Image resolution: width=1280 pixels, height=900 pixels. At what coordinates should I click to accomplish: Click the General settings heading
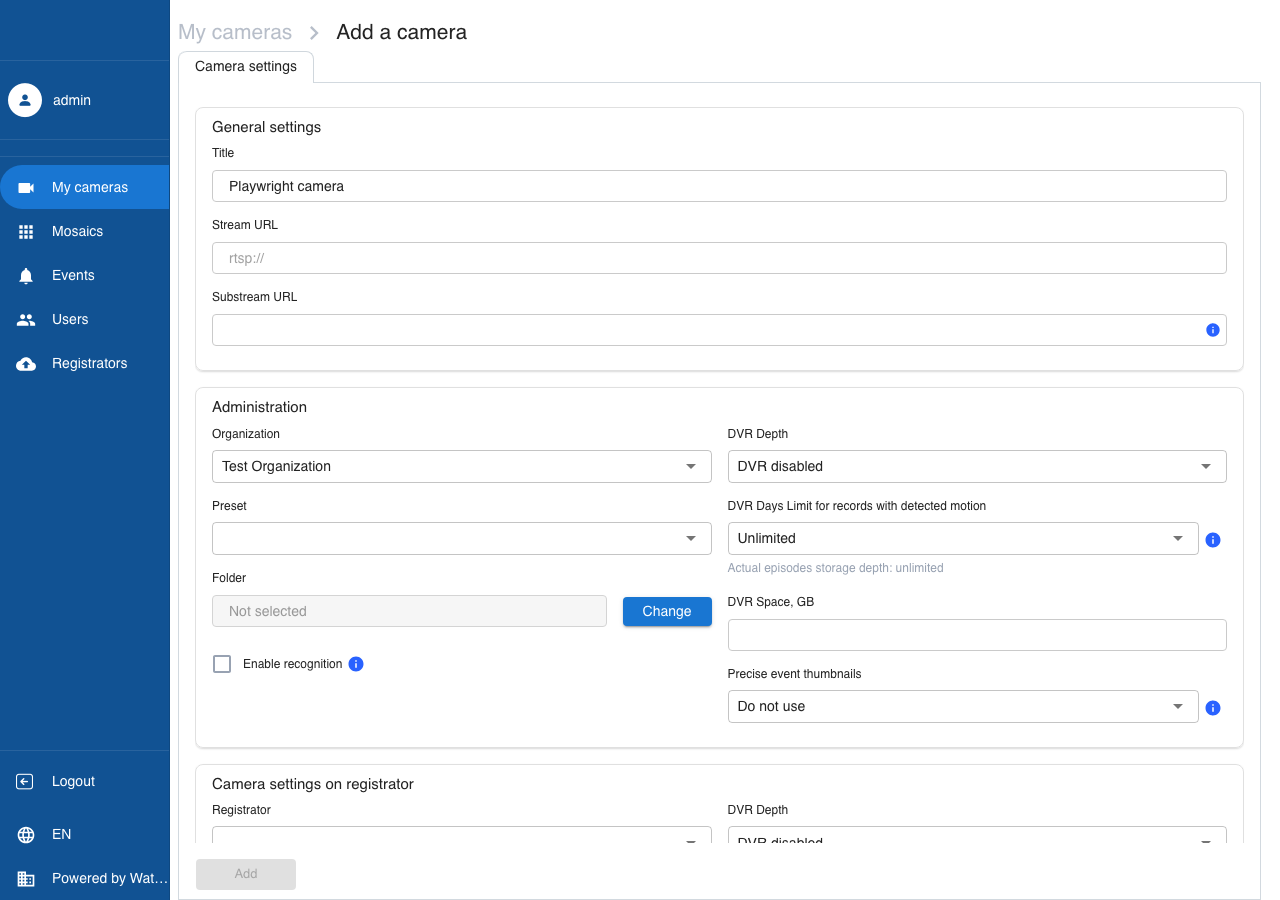click(266, 127)
